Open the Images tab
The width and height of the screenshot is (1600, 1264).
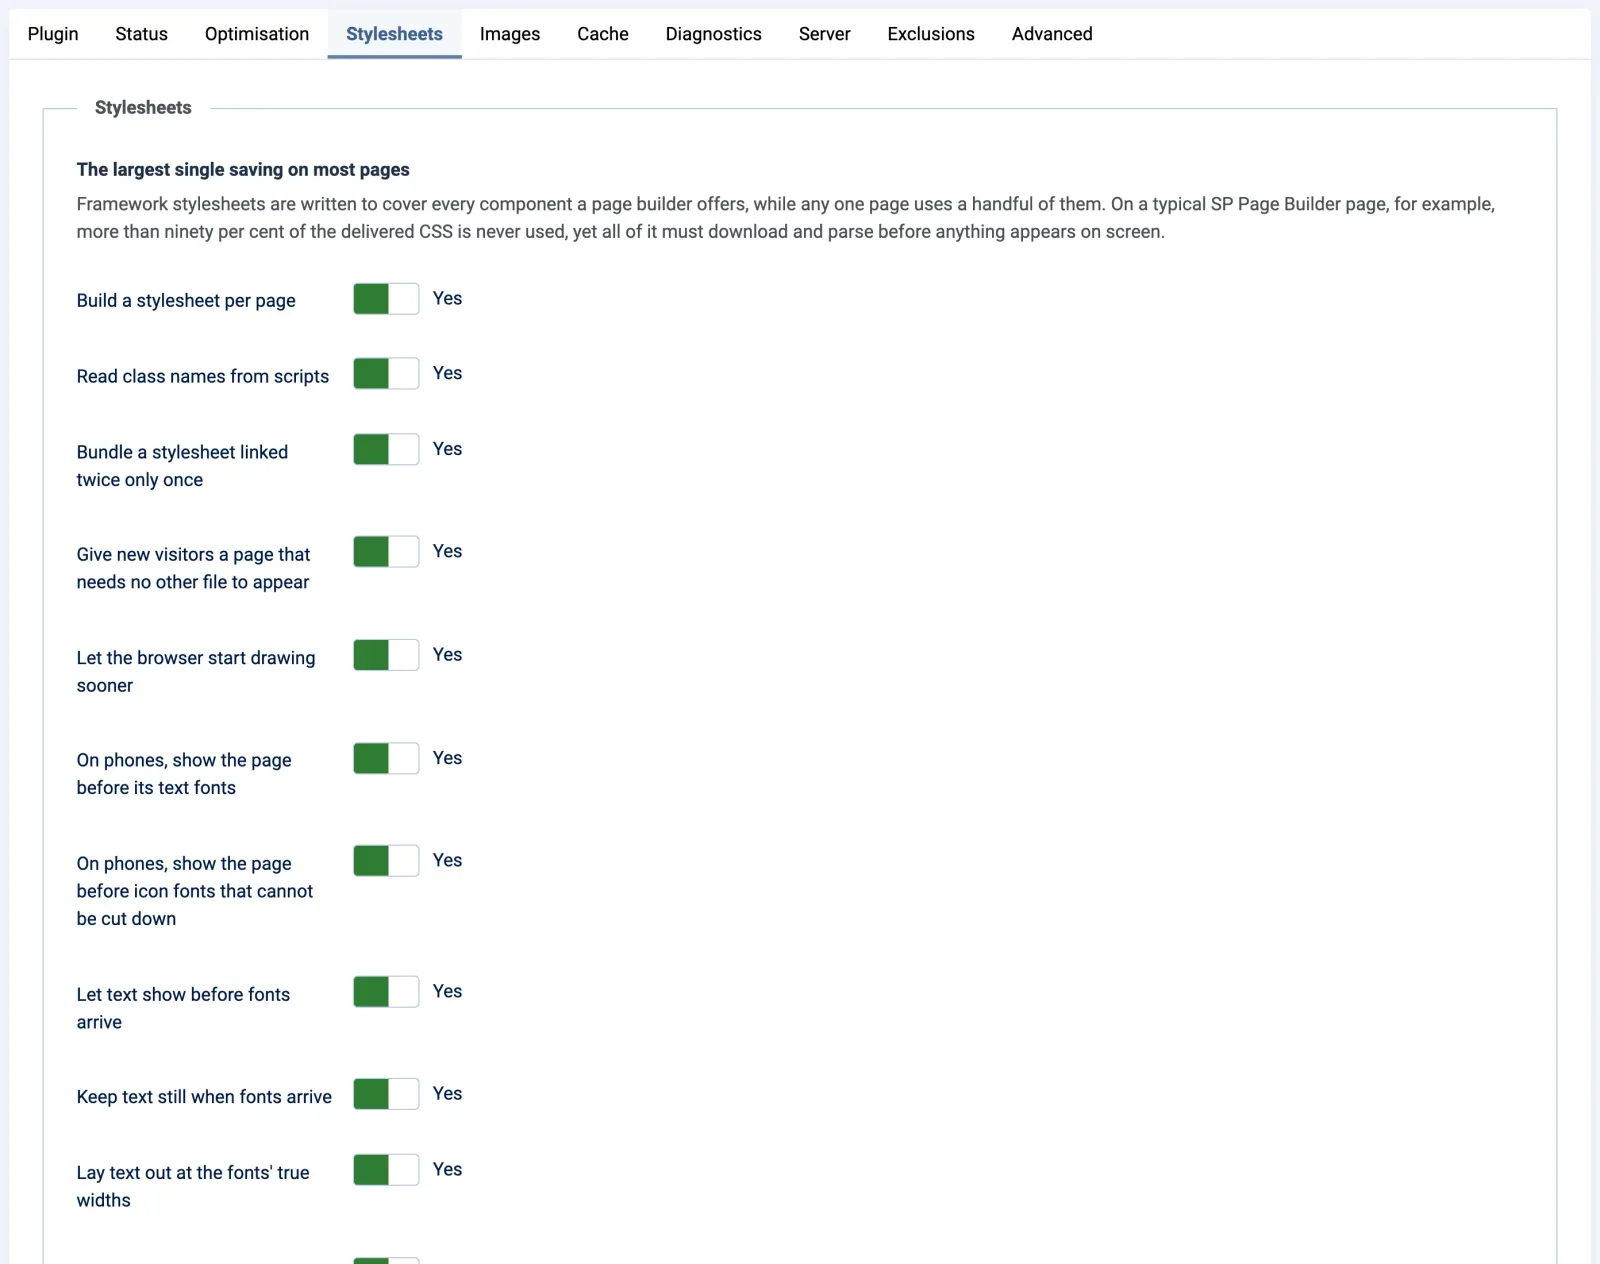click(x=510, y=34)
